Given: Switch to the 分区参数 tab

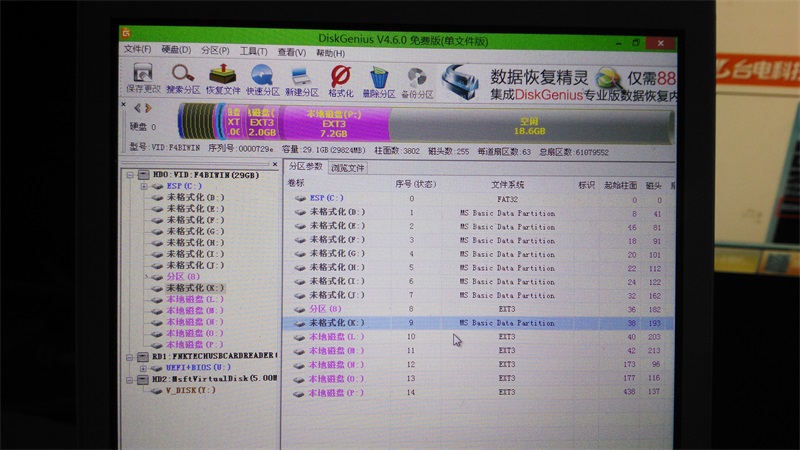Looking at the screenshot, I should pos(306,166).
